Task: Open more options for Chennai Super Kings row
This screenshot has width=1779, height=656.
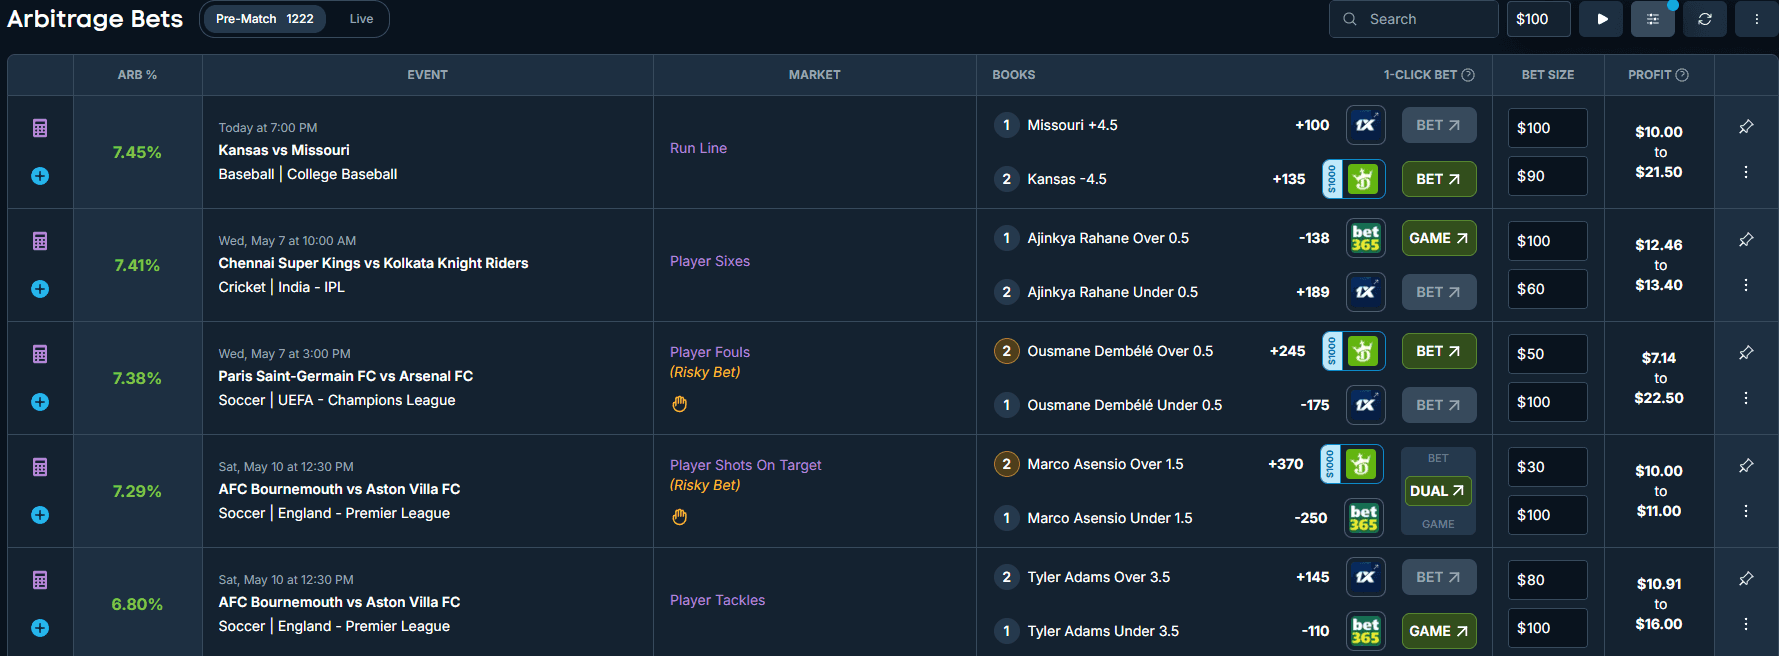Action: [1746, 285]
